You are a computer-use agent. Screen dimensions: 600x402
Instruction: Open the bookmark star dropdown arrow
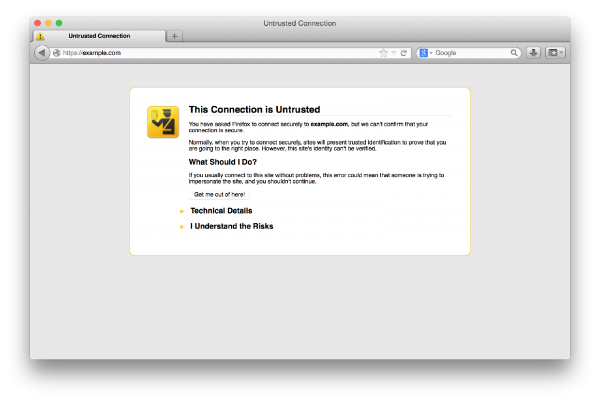click(x=394, y=53)
